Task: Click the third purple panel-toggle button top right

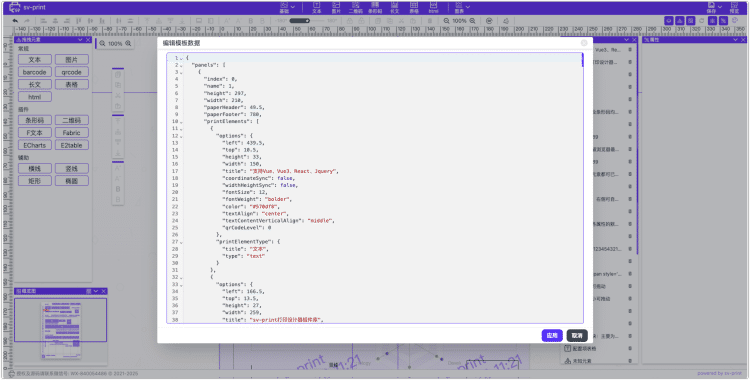Action: 691,21
